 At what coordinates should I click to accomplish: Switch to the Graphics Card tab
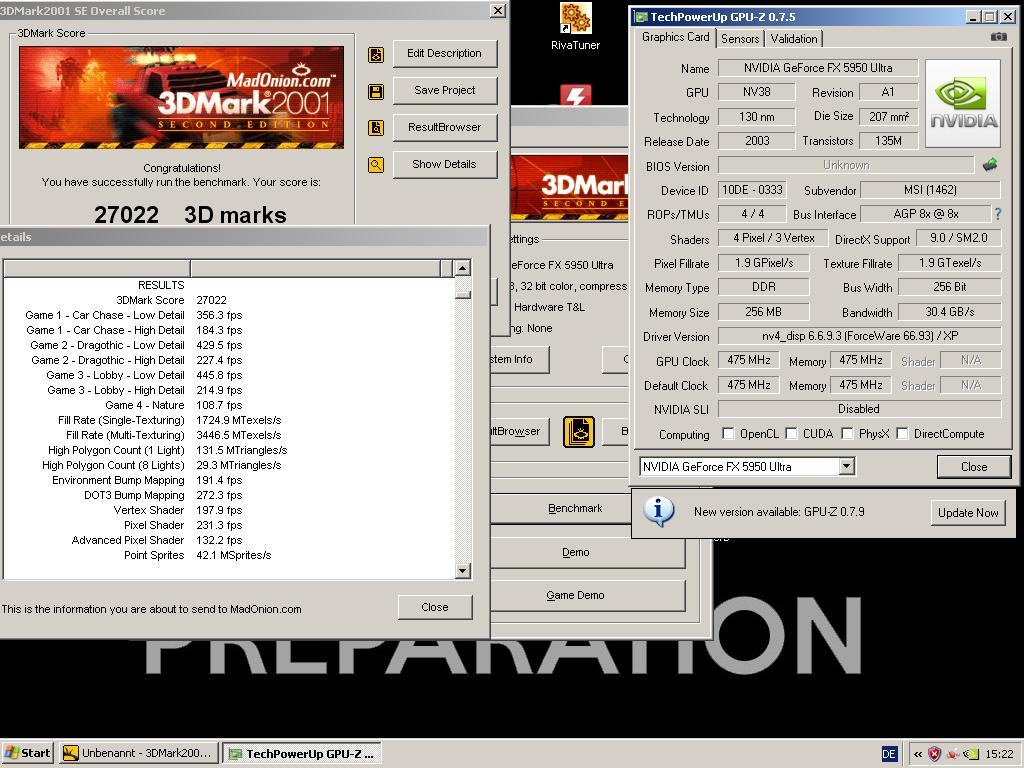(x=675, y=37)
